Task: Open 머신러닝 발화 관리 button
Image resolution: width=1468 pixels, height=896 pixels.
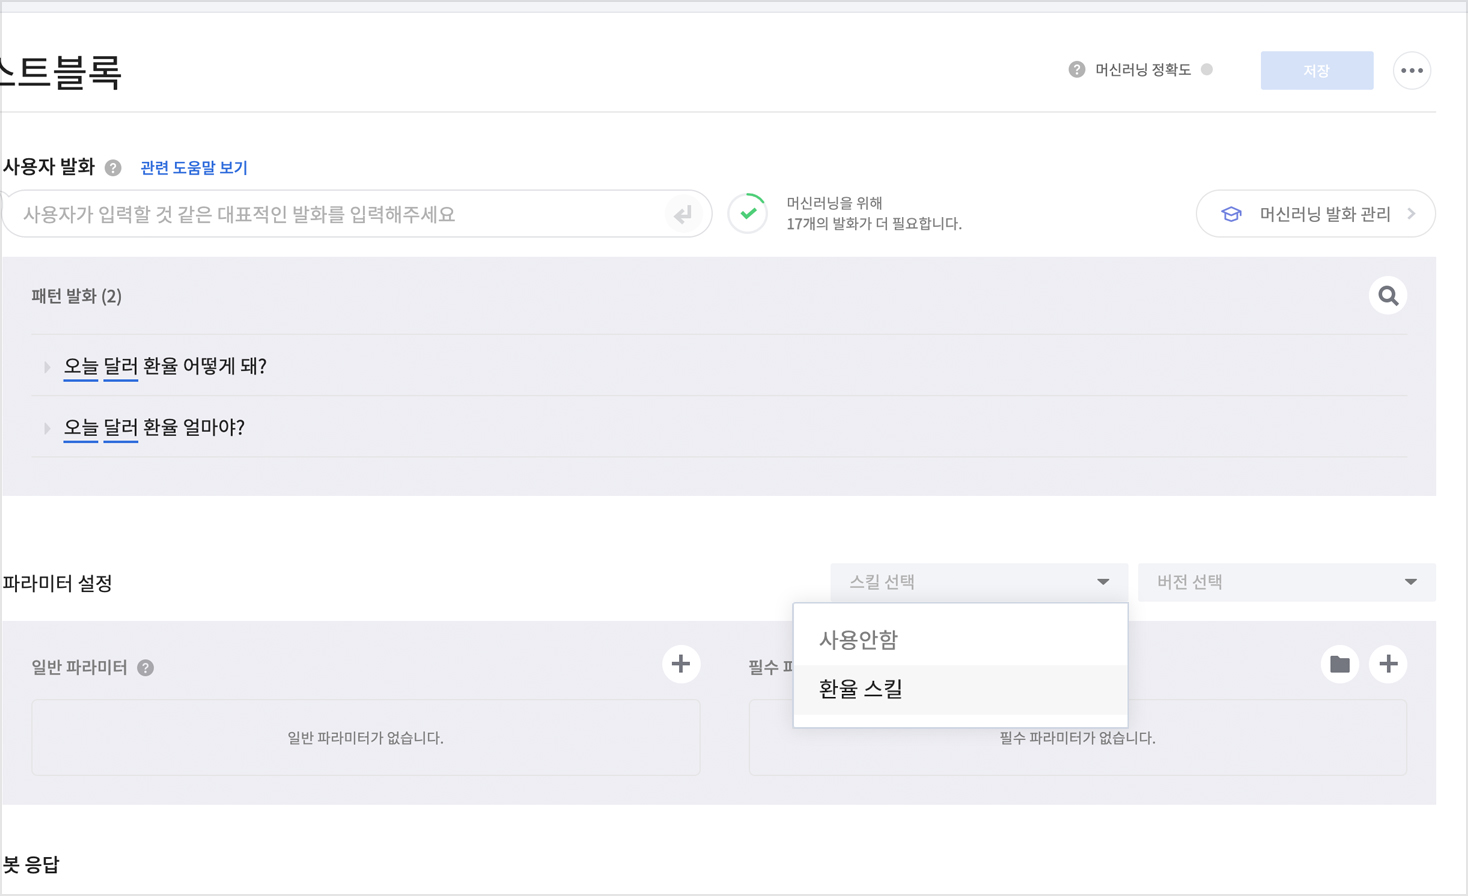Action: 1315,214
